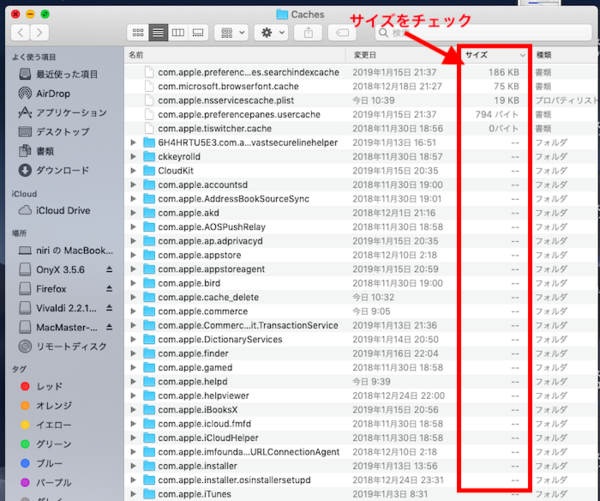Screen dimensions: 600x501
Task: Expand the com.apple.accountsd folder
Action: pos(133,184)
